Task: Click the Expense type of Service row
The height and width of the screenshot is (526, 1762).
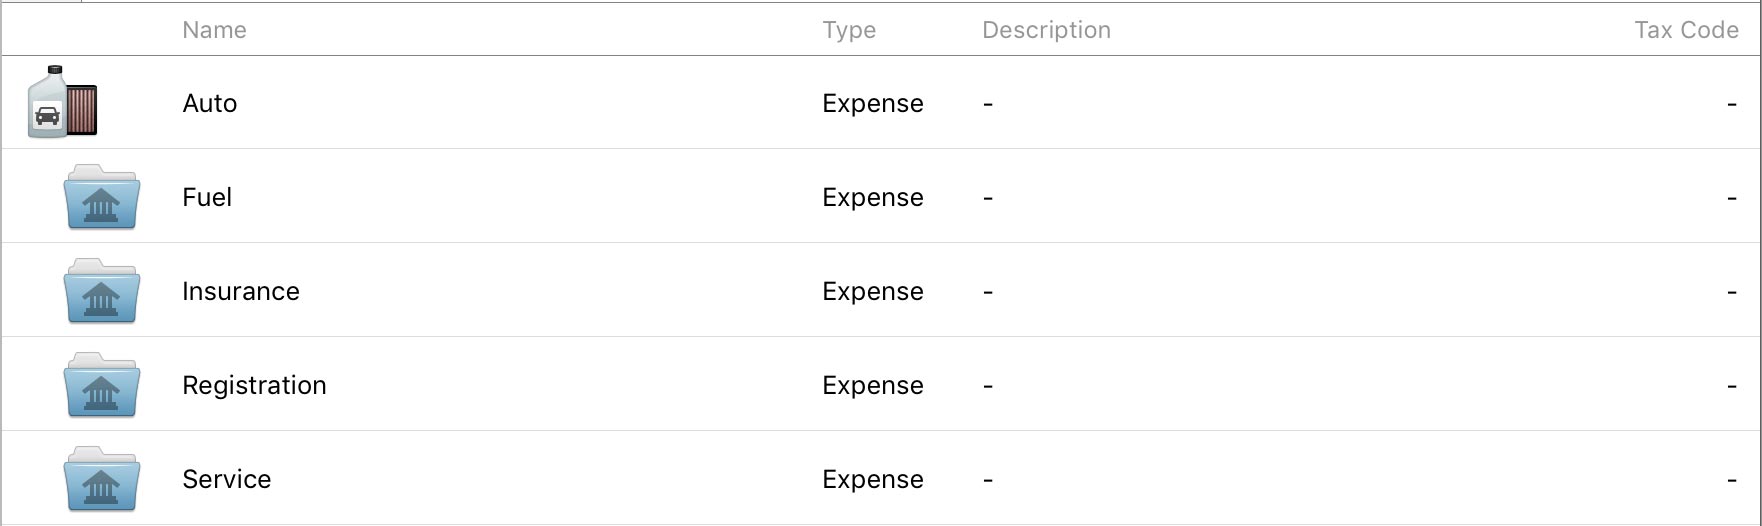Action: (x=873, y=480)
